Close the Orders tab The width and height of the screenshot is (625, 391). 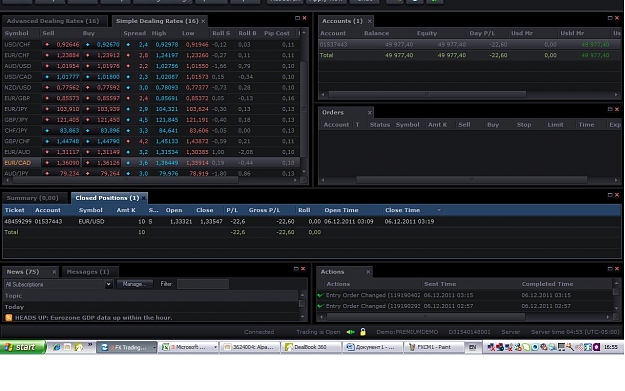coord(369,113)
